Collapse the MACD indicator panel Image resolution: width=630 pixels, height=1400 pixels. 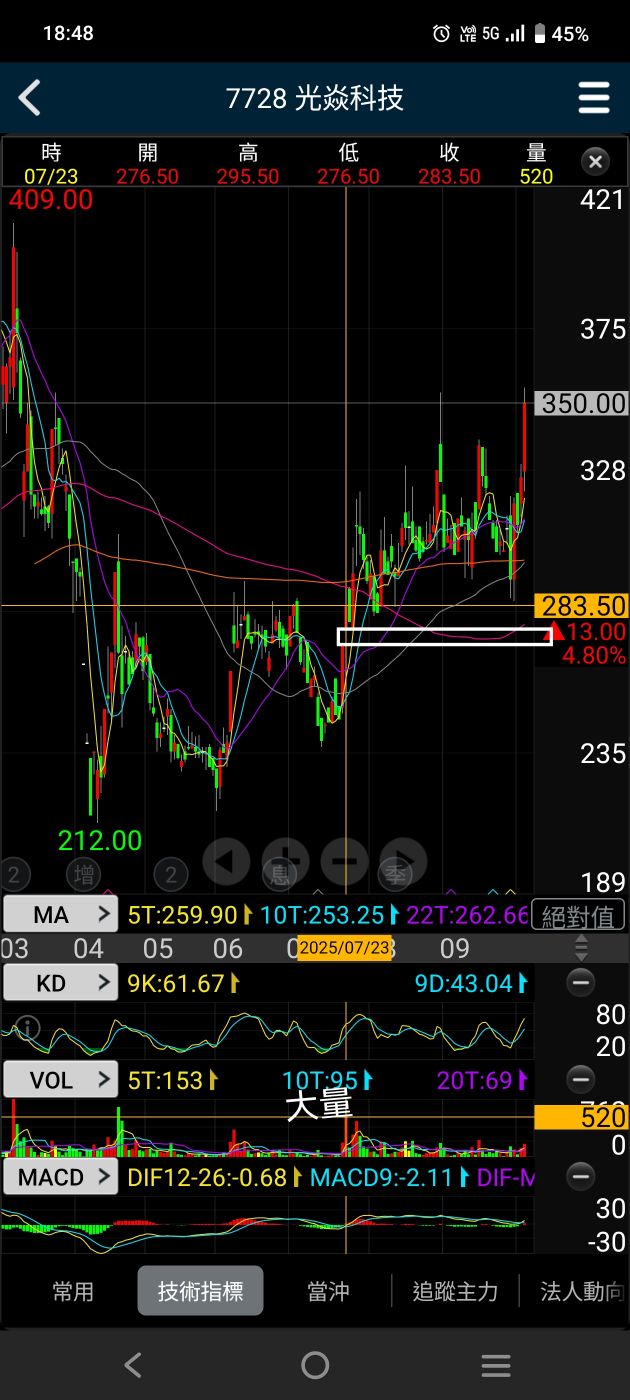tap(581, 1175)
